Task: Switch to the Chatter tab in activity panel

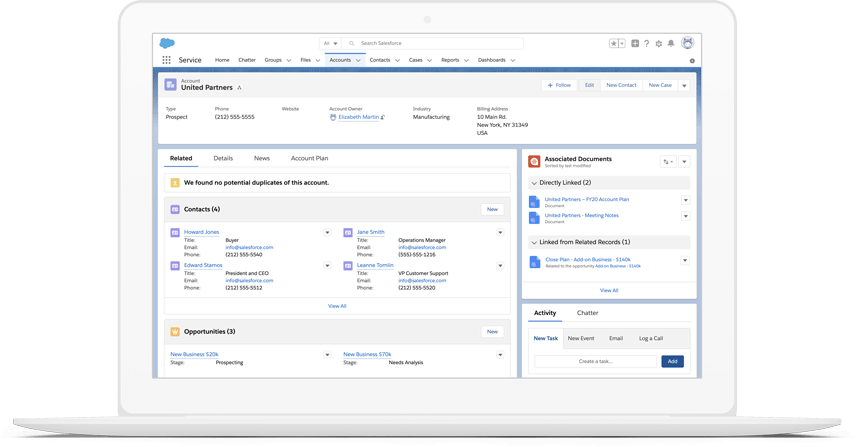Action: click(x=588, y=313)
